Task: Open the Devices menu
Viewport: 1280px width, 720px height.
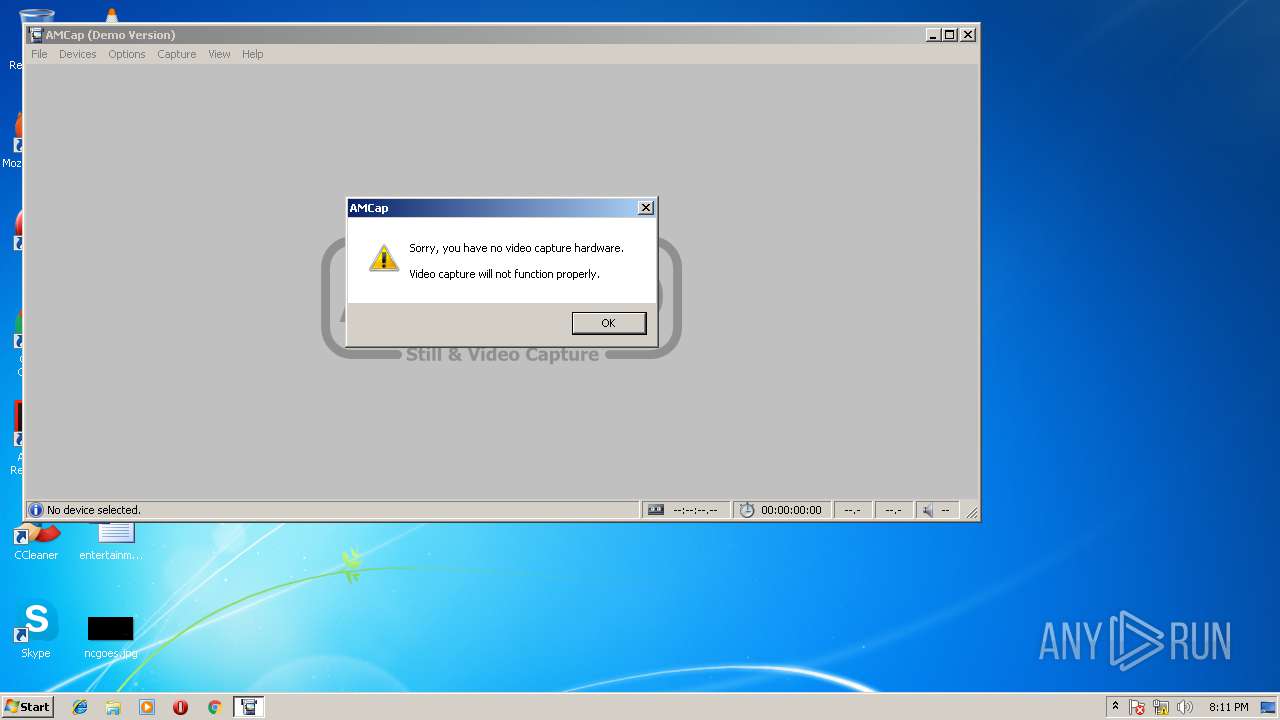Action: click(77, 54)
